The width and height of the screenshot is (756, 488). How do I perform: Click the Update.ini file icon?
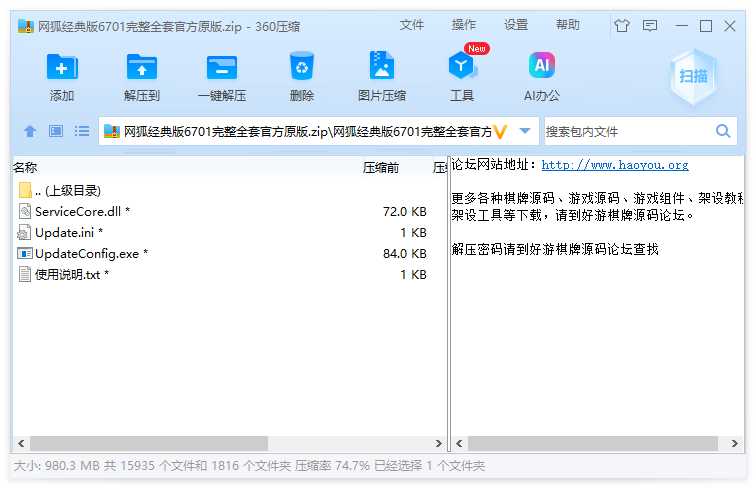tap(24, 232)
